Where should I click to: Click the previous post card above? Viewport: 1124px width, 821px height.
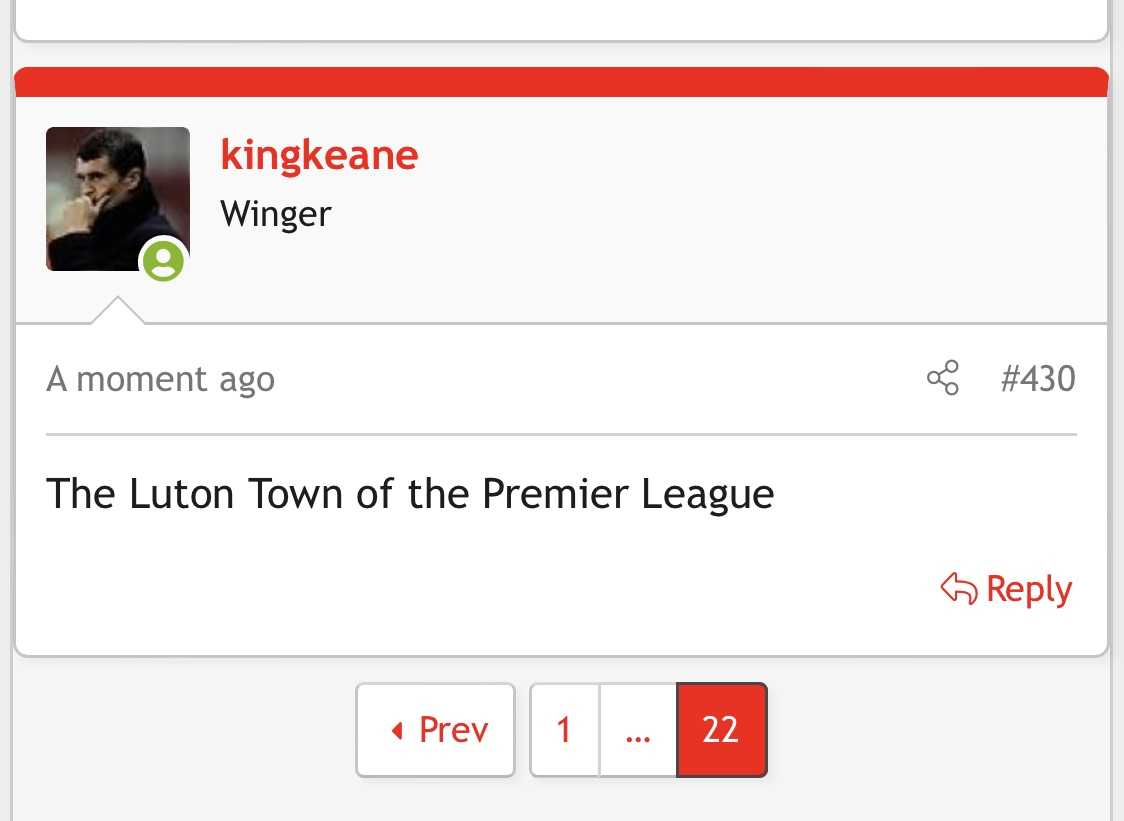[562, 20]
